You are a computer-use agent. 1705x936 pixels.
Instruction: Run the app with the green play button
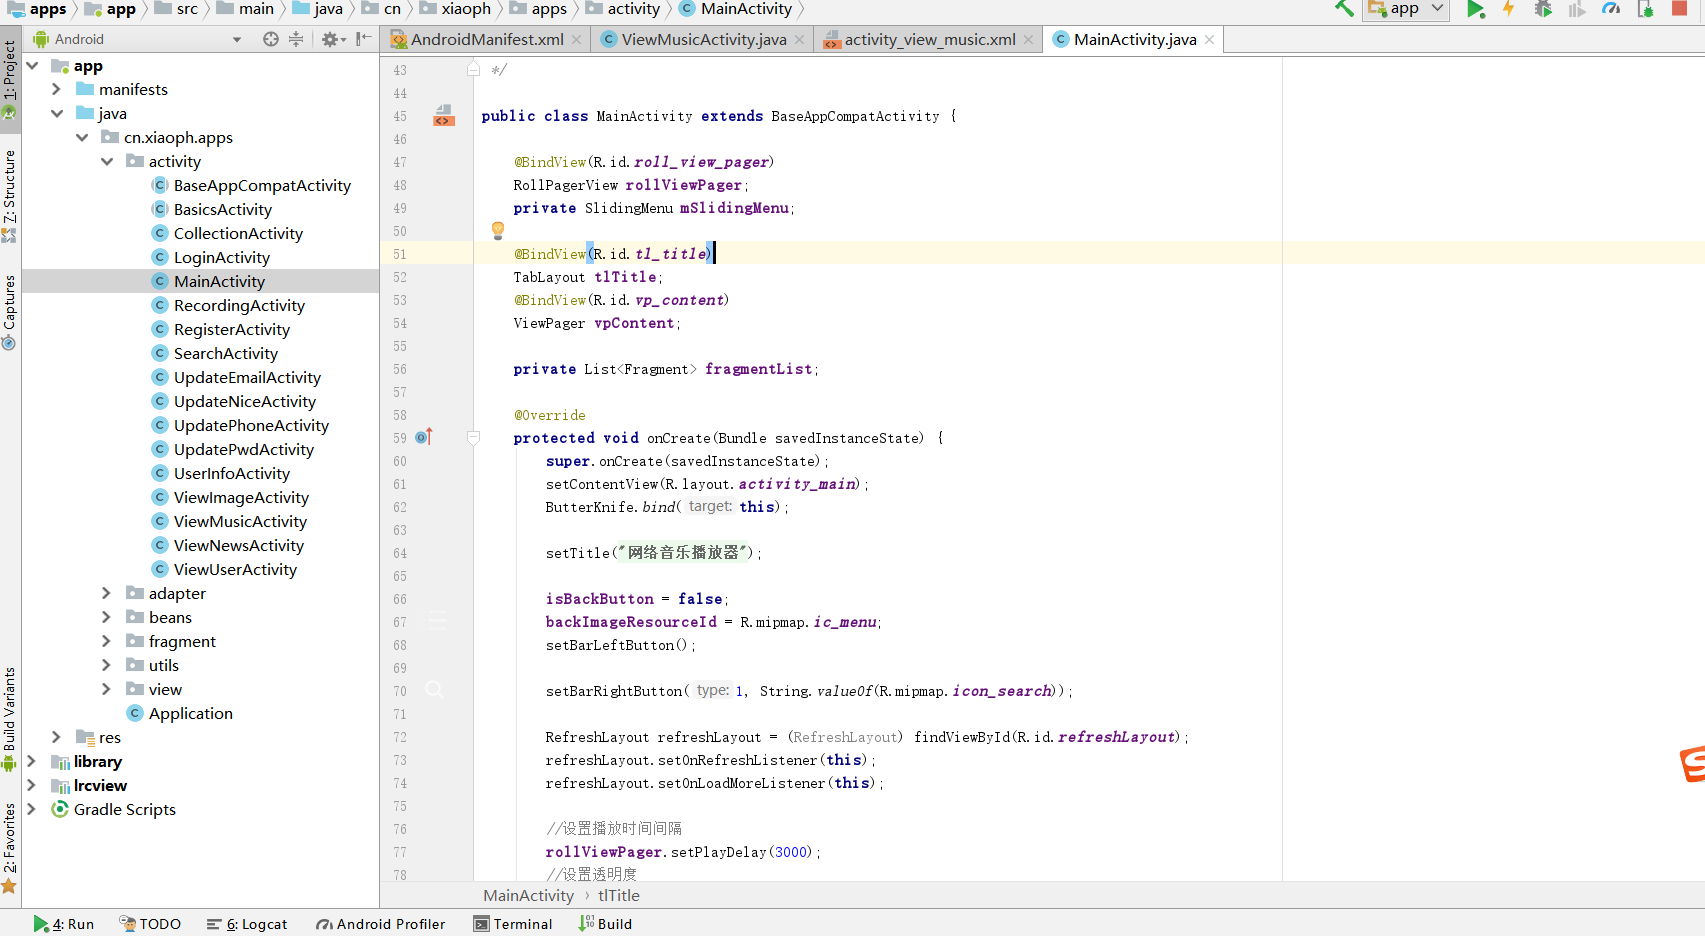click(x=1475, y=9)
